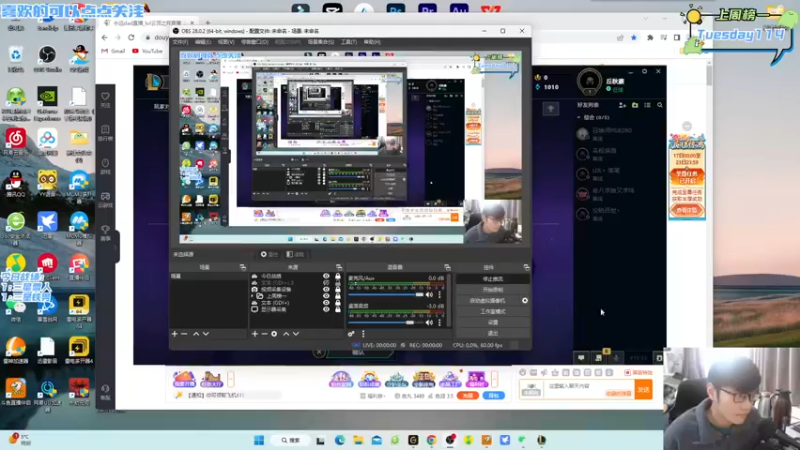Click new folder icon in LoL friends list
Viewport: 800px width, 450px height.
coord(635,105)
